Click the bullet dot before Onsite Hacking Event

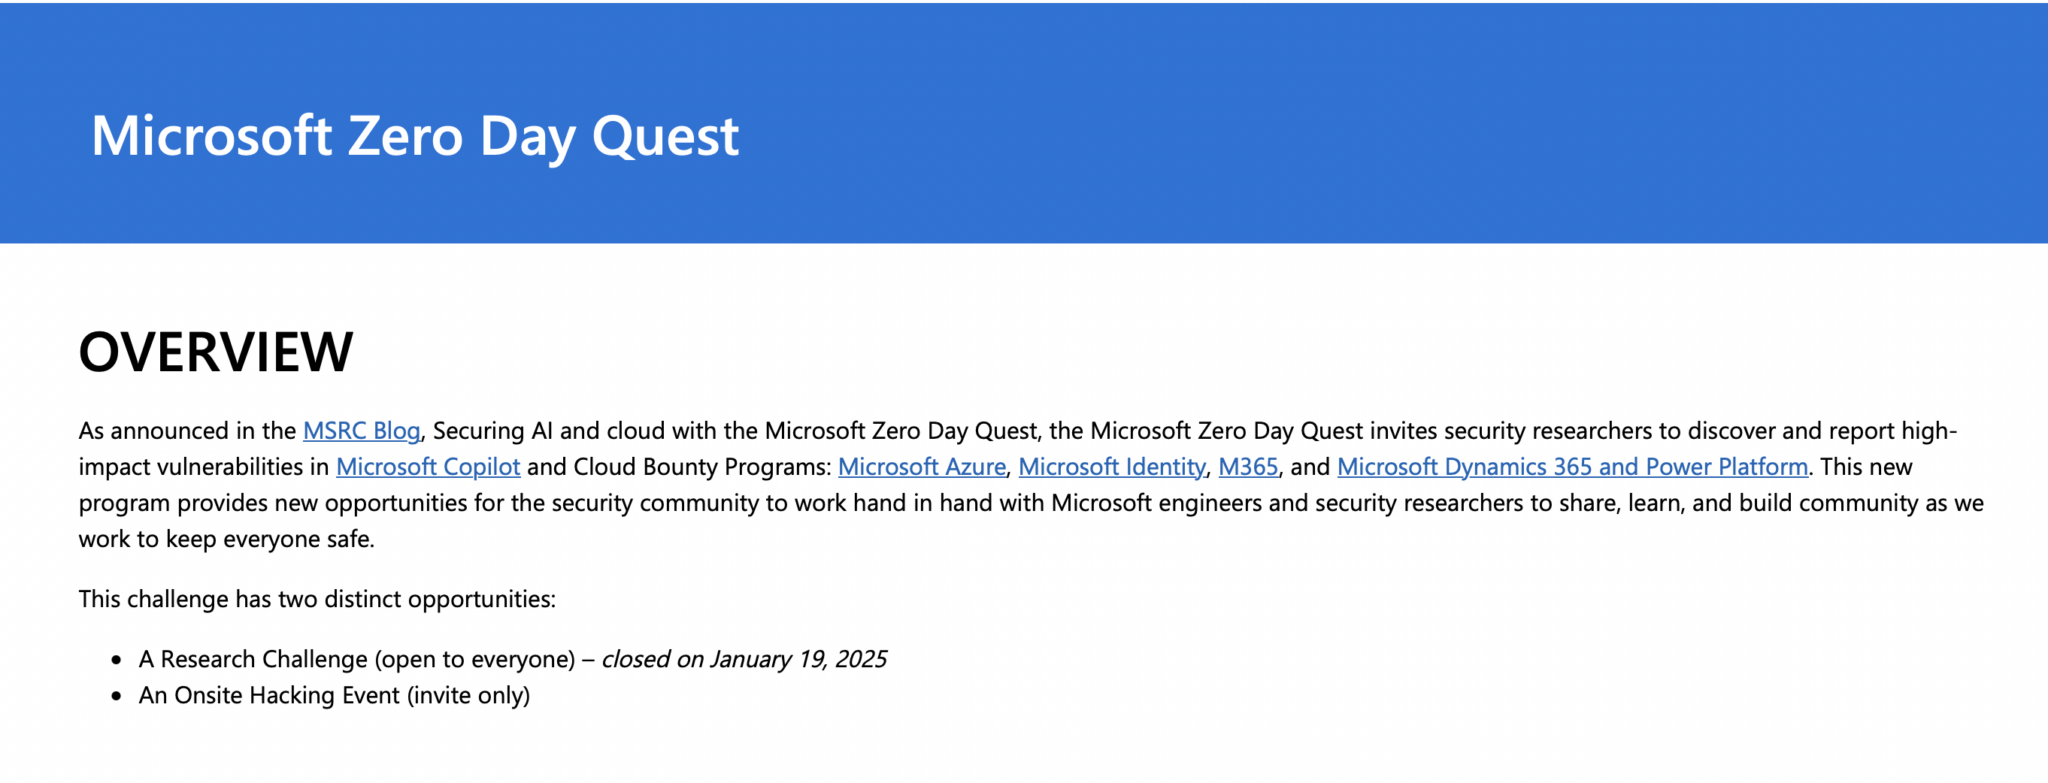click(117, 696)
